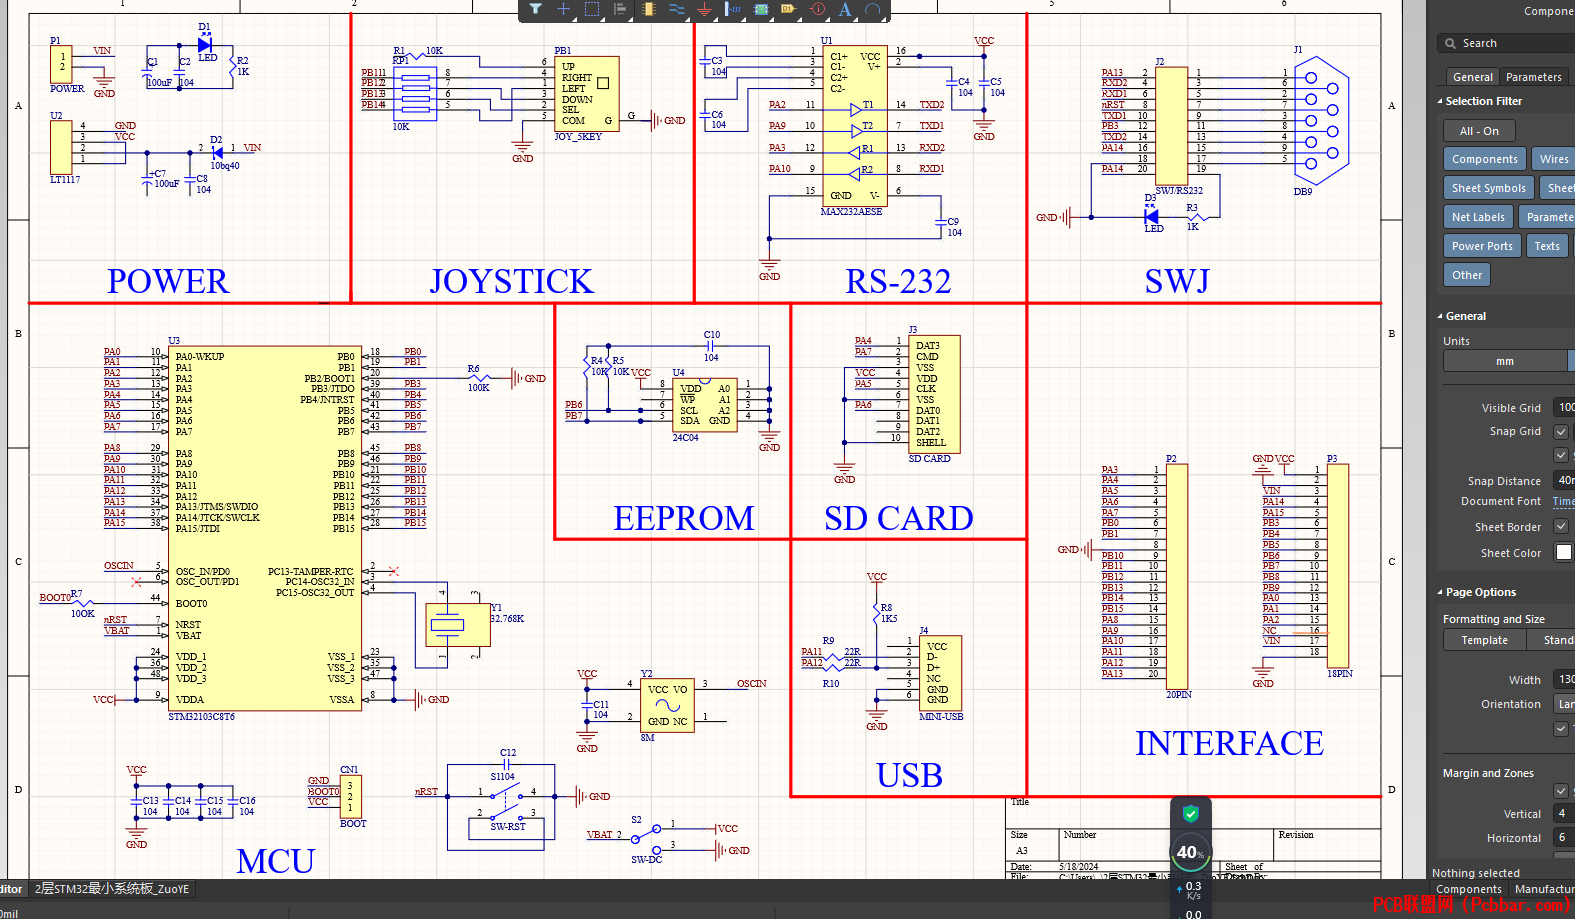This screenshot has height=919, width=1575.
Task: Collapse the Selection Filter section
Action: [1440, 101]
